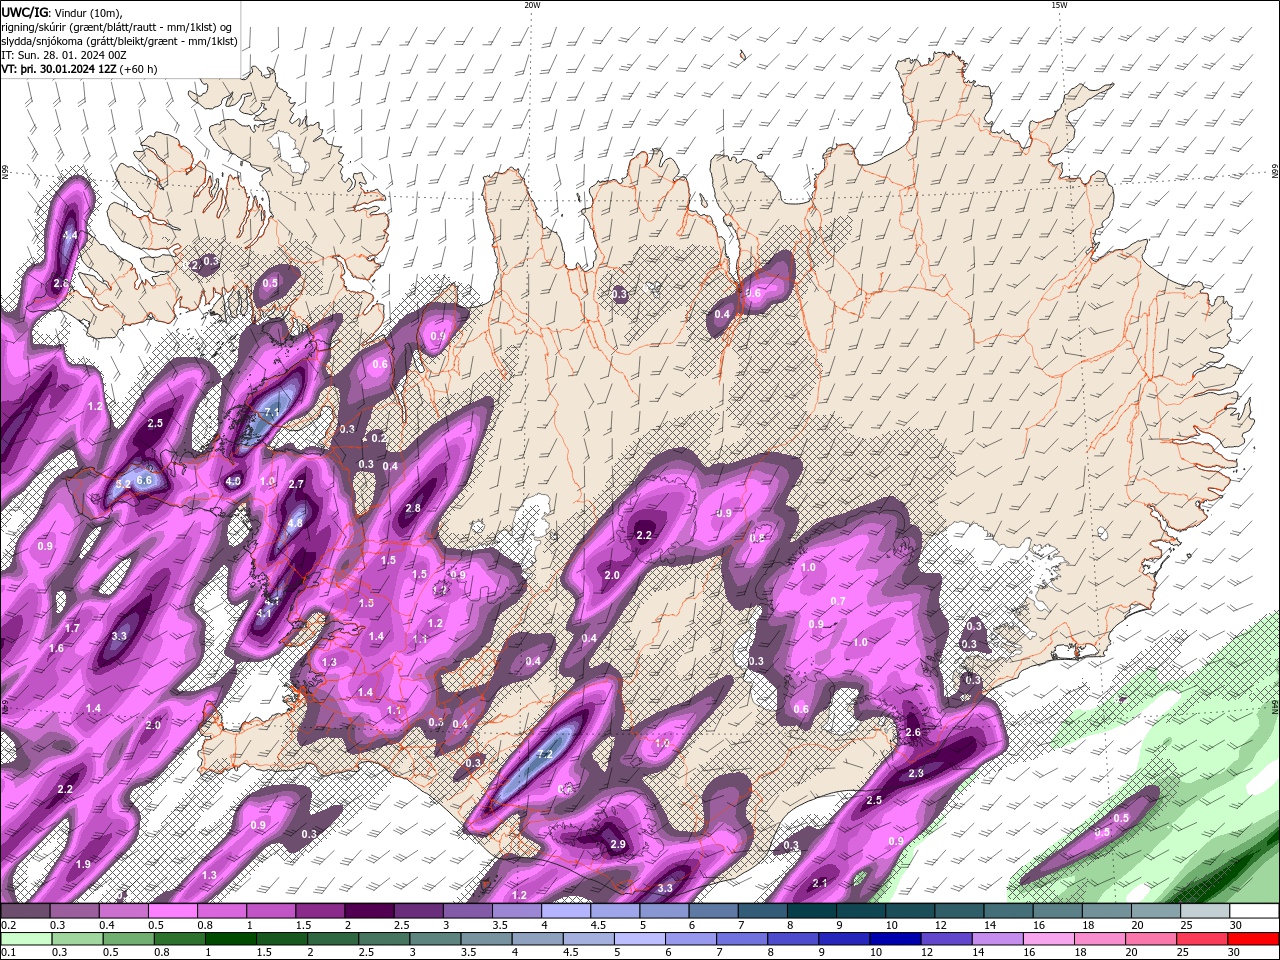The width and height of the screenshot is (1280, 960).
Task: Select the dark green rain swatch between 1 and 1.5
Action: click(x=230, y=939)
